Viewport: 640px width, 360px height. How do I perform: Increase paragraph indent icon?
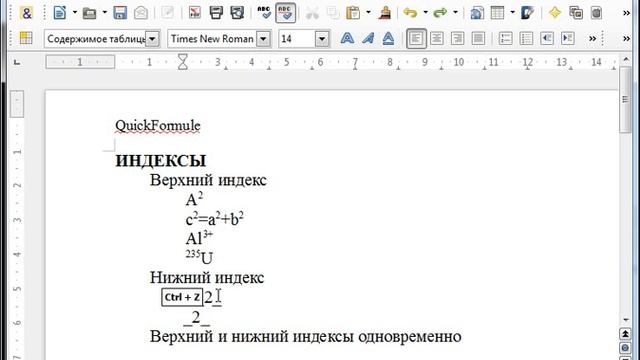tap(568, 39)
